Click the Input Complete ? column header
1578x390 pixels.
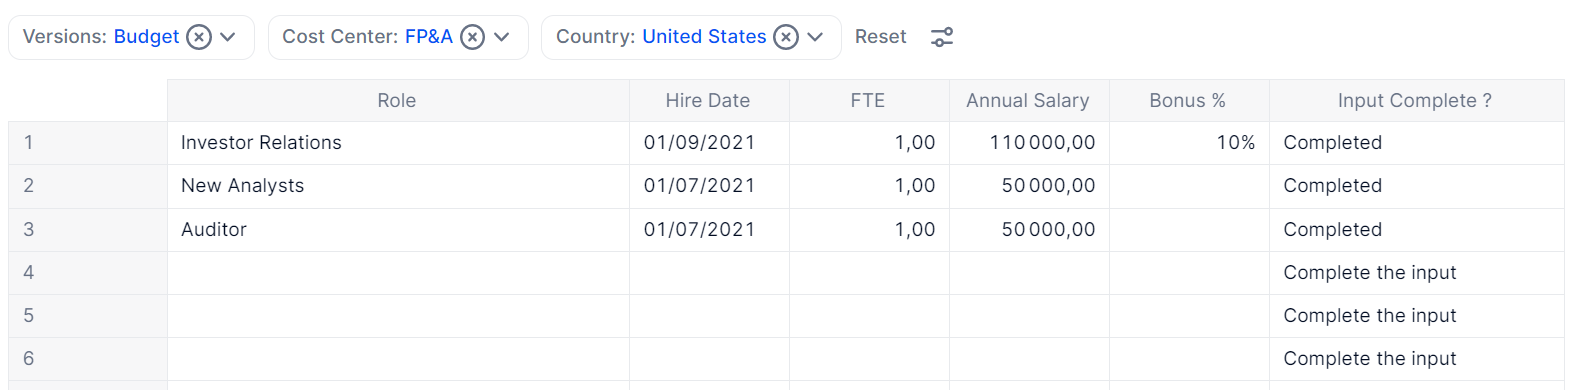pos(1416,101)
